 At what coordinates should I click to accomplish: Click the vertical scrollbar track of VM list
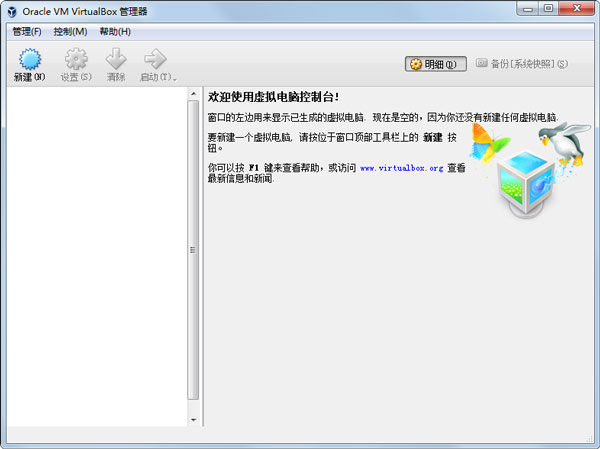pyautogui.click(x=193, y=300)
